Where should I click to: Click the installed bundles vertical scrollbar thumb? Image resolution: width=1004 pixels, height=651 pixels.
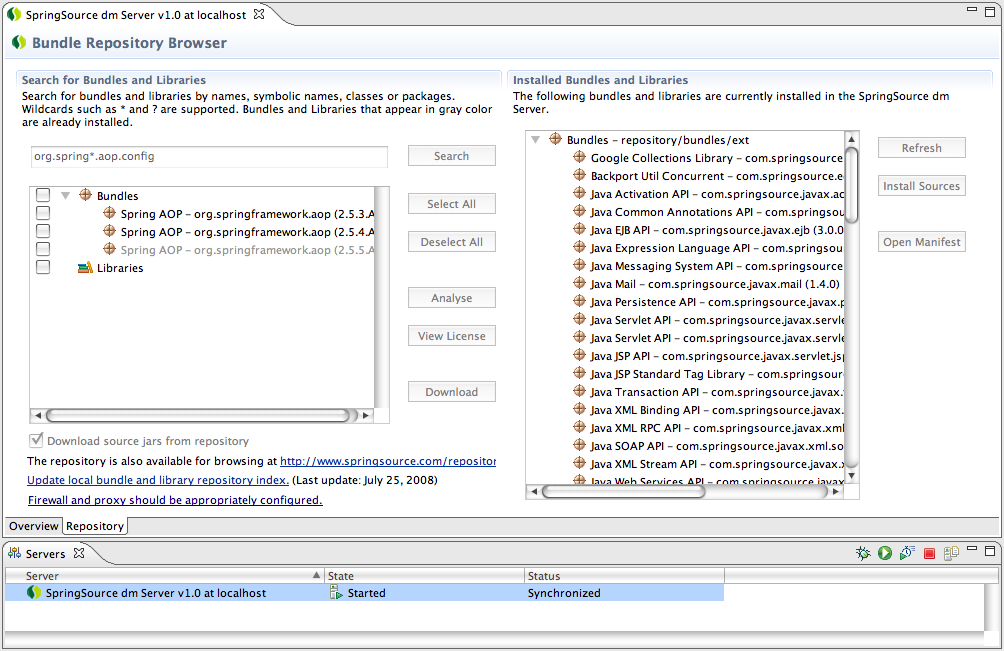852,186
